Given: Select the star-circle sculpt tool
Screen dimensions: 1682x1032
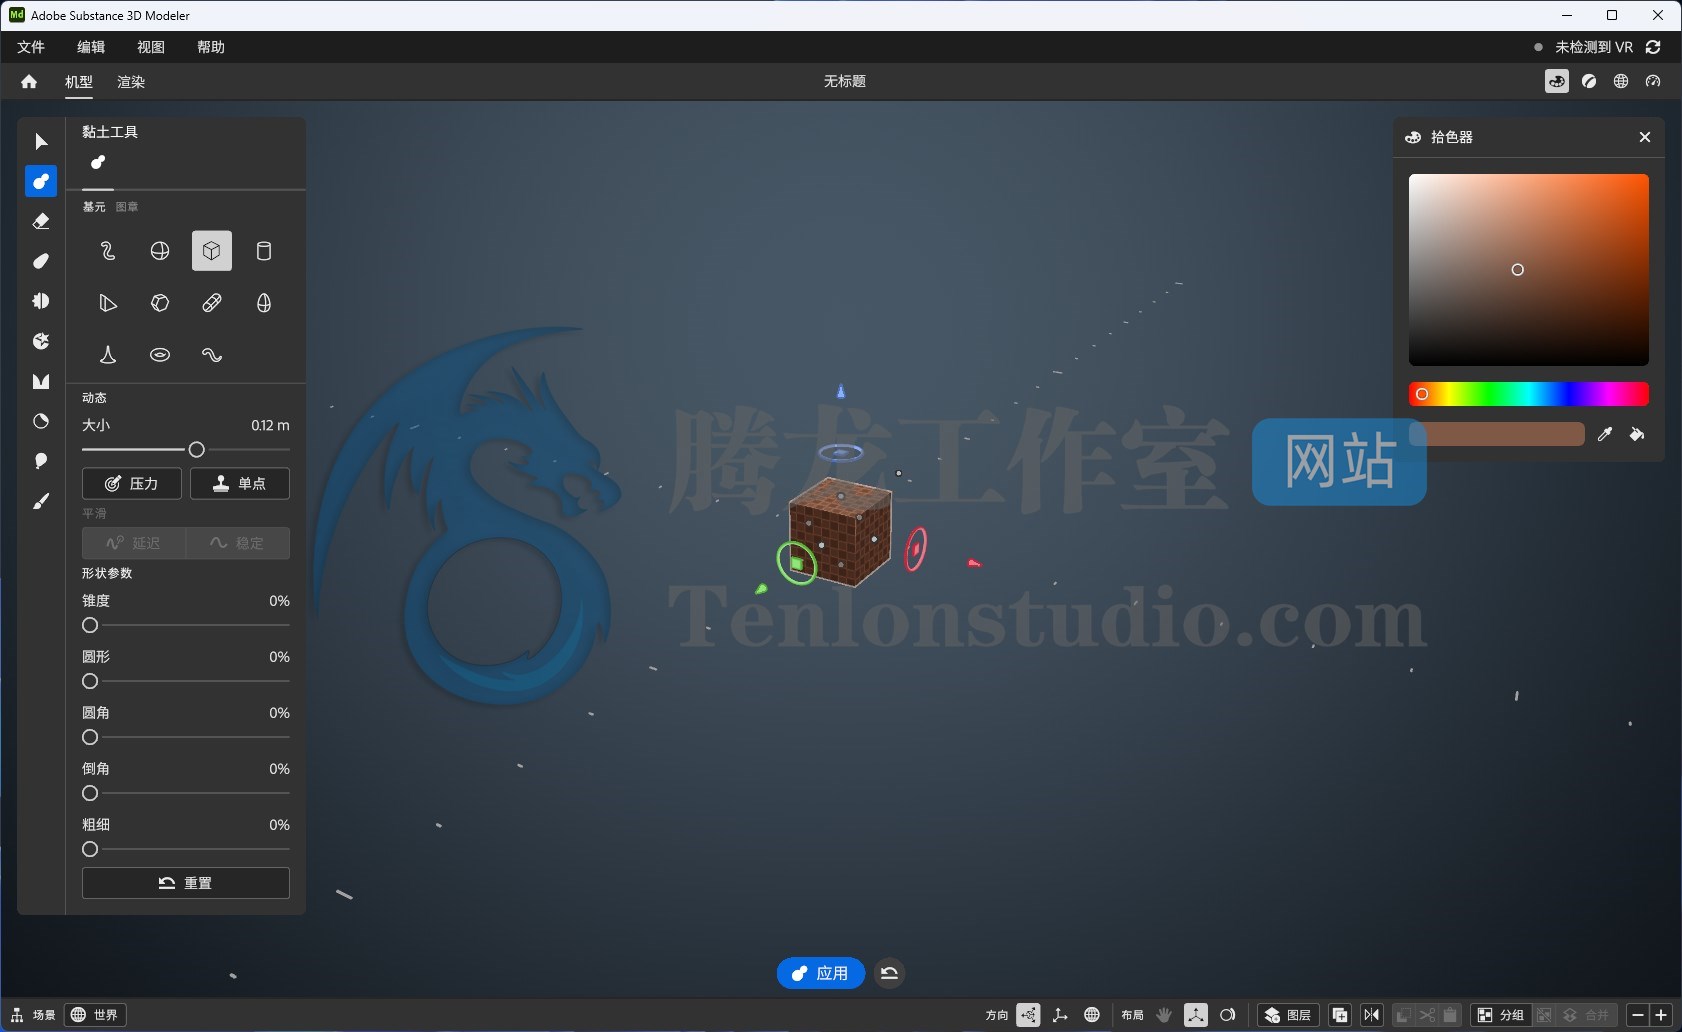Looking at the screenshot, I should coord(41,341).
